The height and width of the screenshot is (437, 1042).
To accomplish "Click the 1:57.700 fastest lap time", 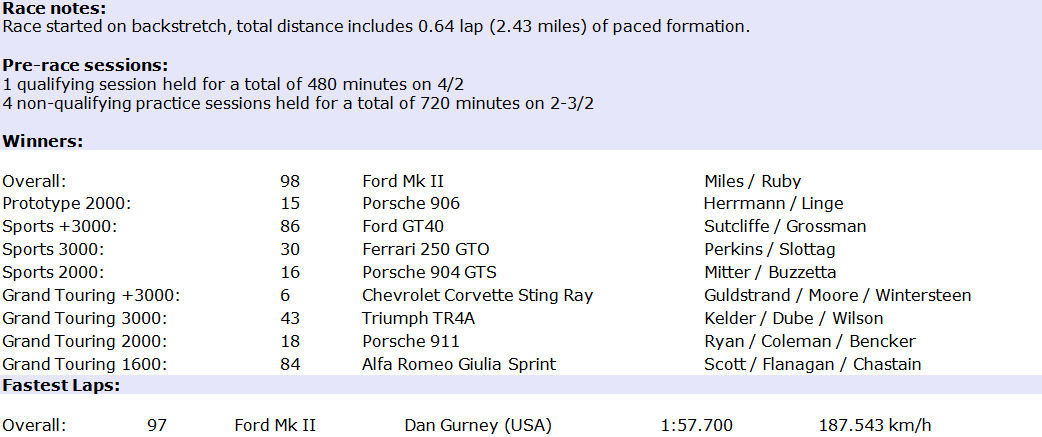I will [696, 426].
